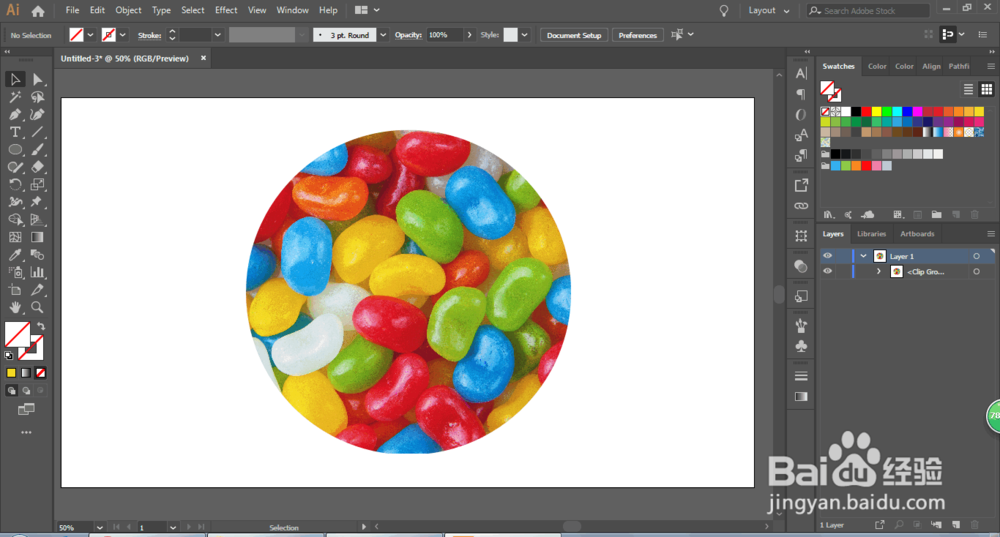Open the Swatches panel menu
The height and width of the screenshot is (537, 1000).
point(990,66)
